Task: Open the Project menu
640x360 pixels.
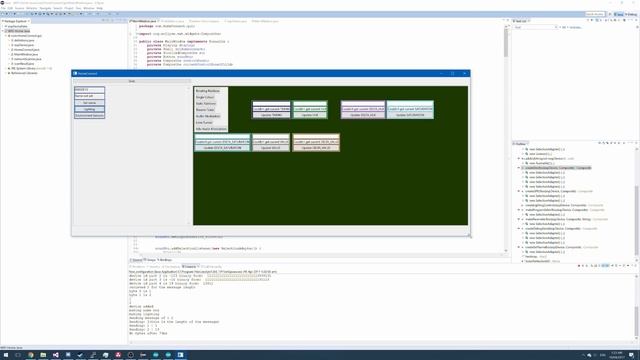Action: pos(69,8)
